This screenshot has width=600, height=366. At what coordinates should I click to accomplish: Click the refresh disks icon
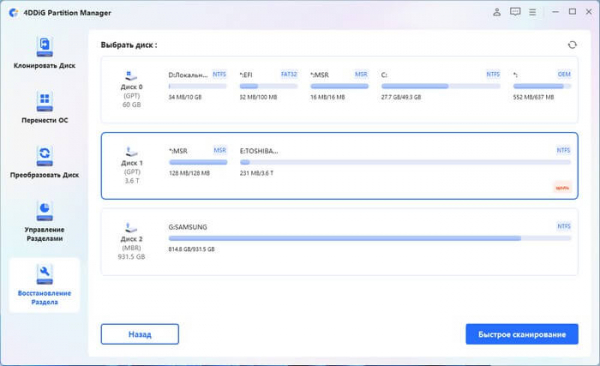click(572, 45)
